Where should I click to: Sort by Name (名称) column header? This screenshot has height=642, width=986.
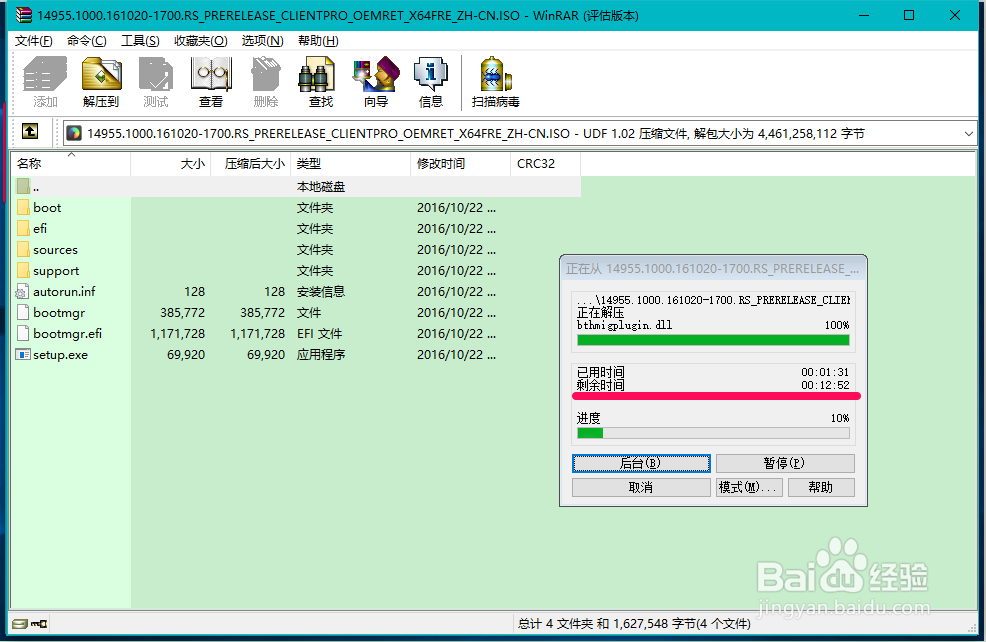click(x=70, y=163)
